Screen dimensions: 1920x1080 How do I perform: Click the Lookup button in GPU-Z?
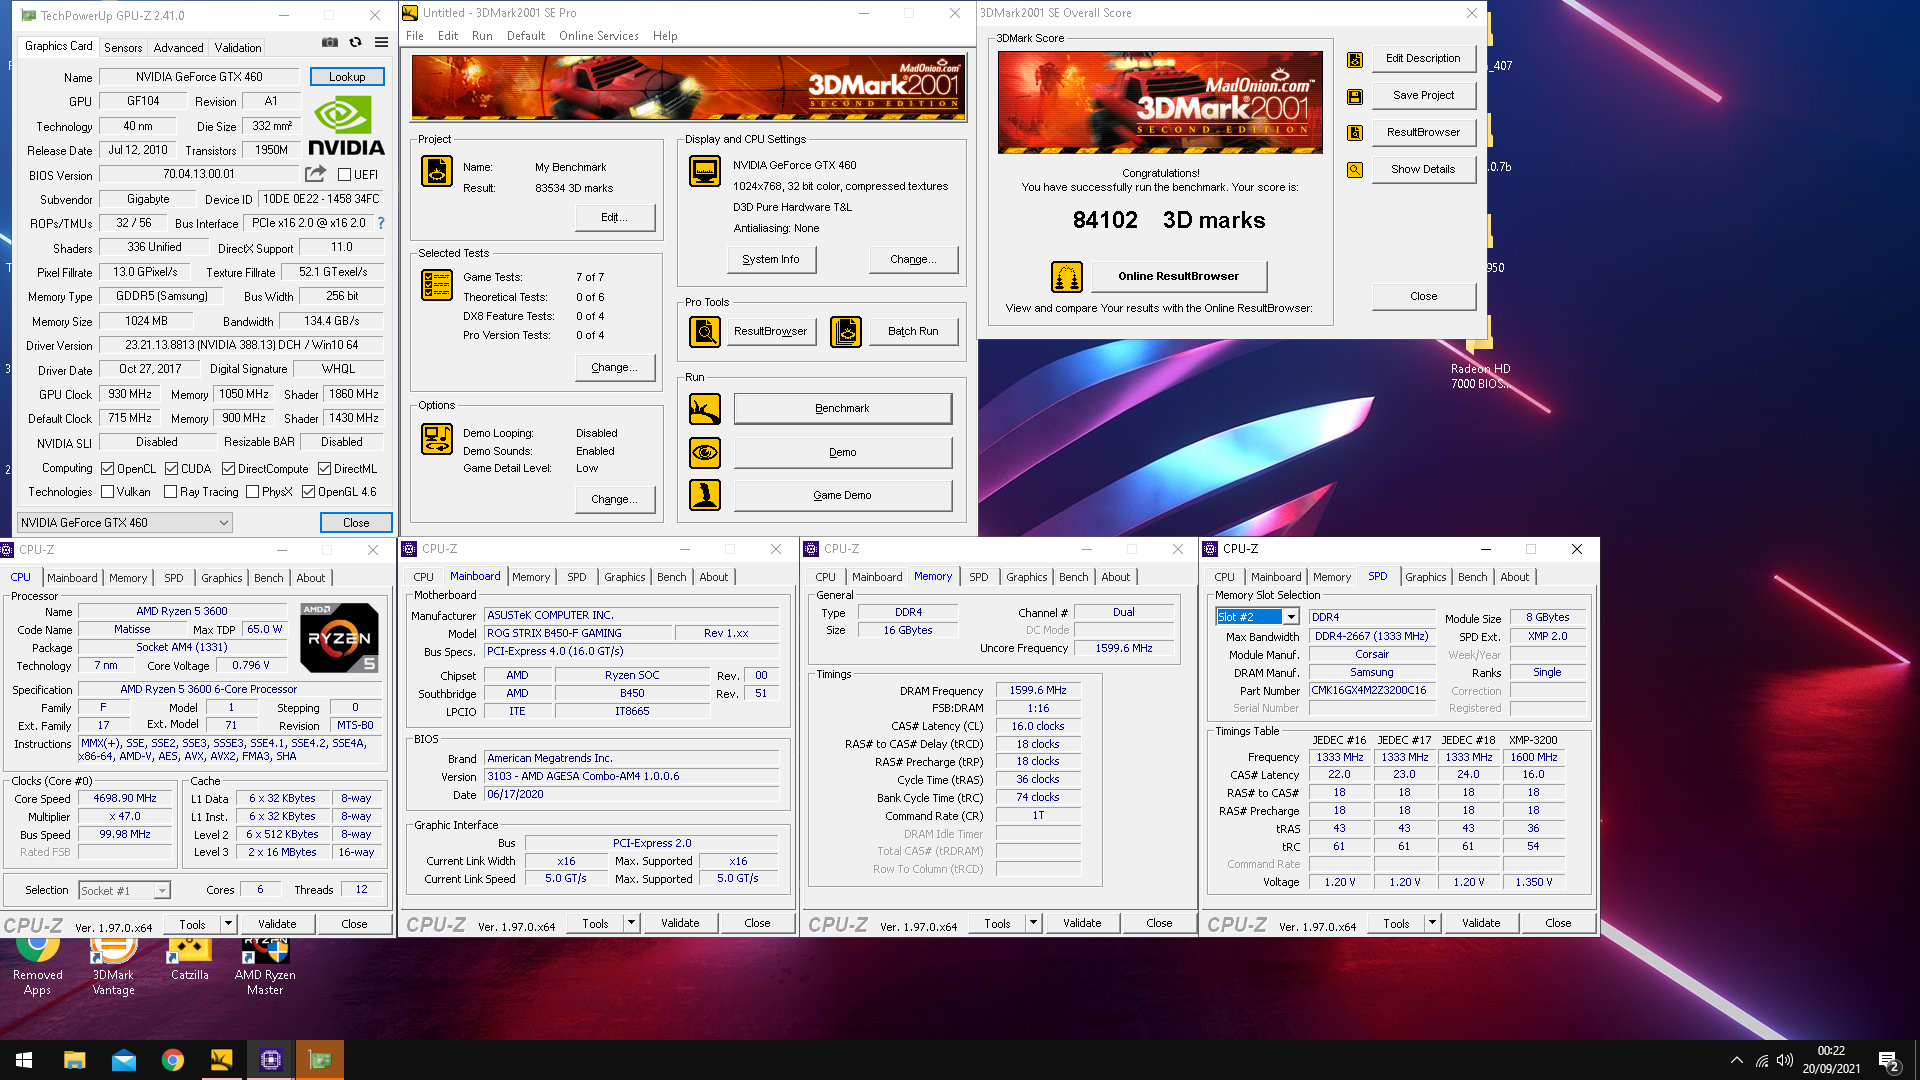(347, 77)
